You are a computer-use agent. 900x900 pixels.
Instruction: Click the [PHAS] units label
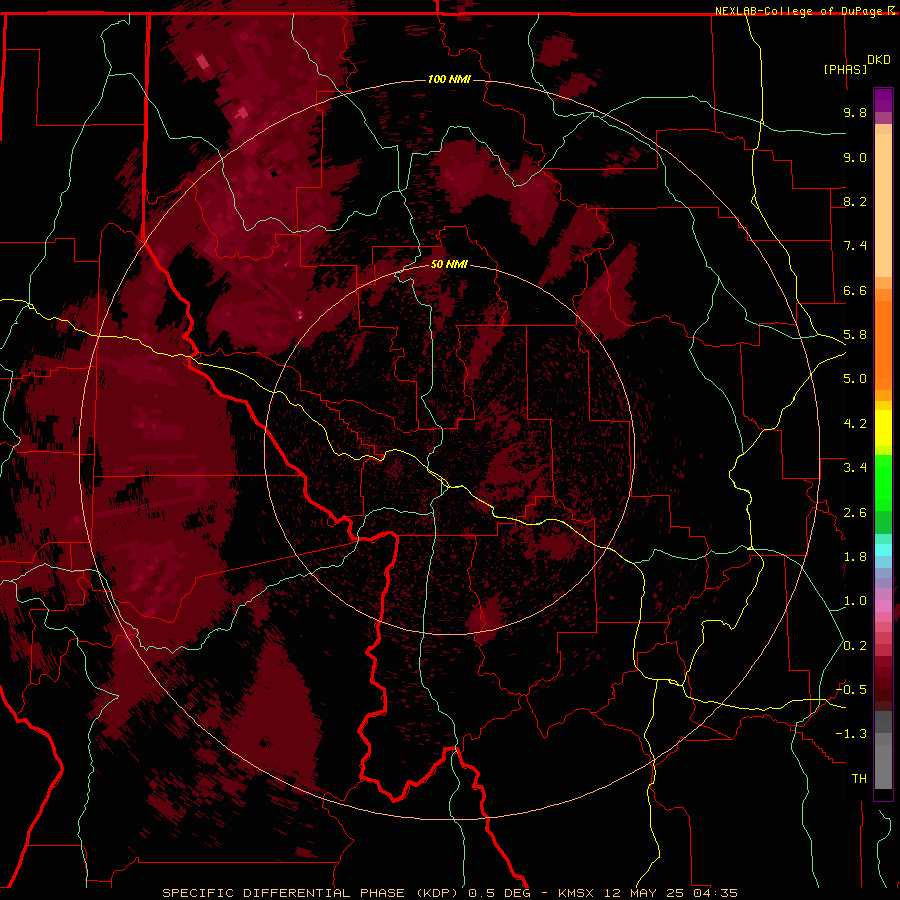click(845, 69)
